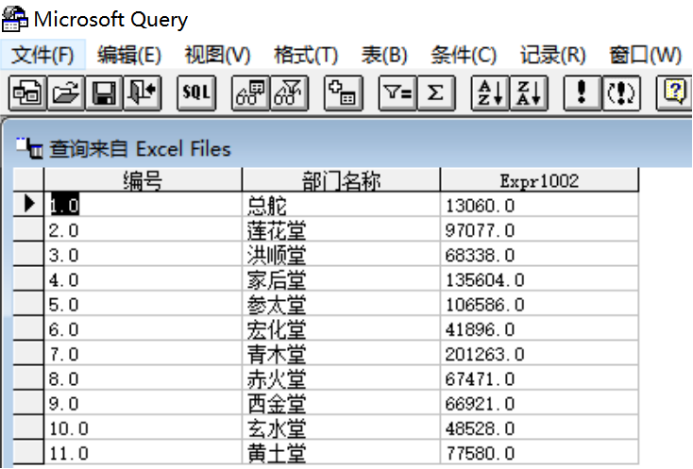
Task: Open the 窗口(W) menu
Action: coord(645,55)
